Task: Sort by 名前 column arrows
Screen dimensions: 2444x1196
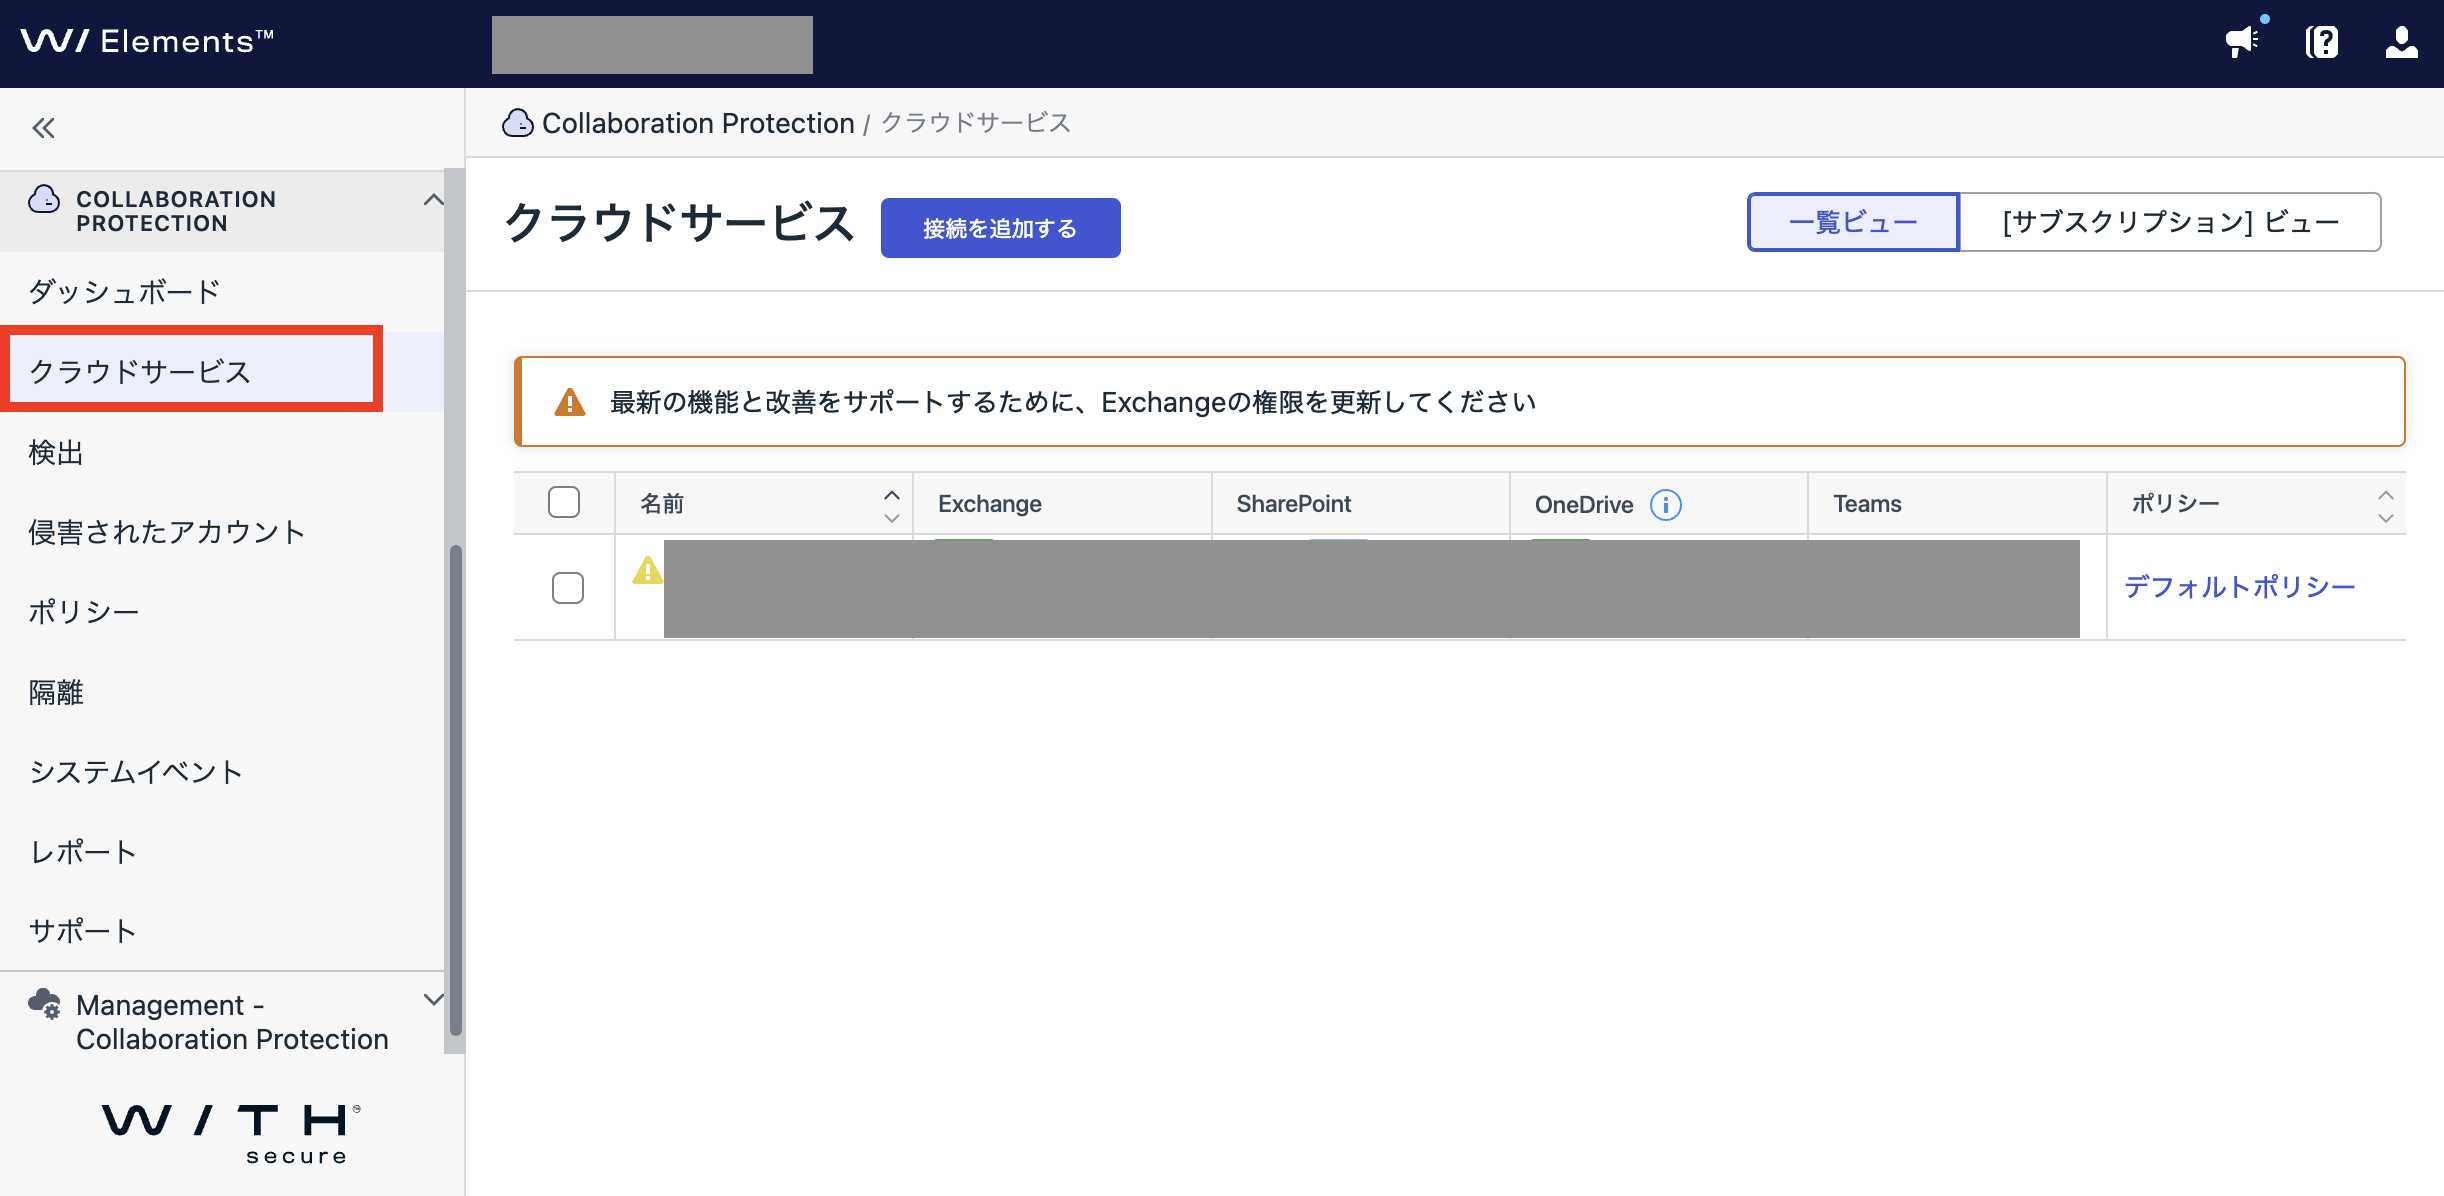Action: tap(892, 506)
